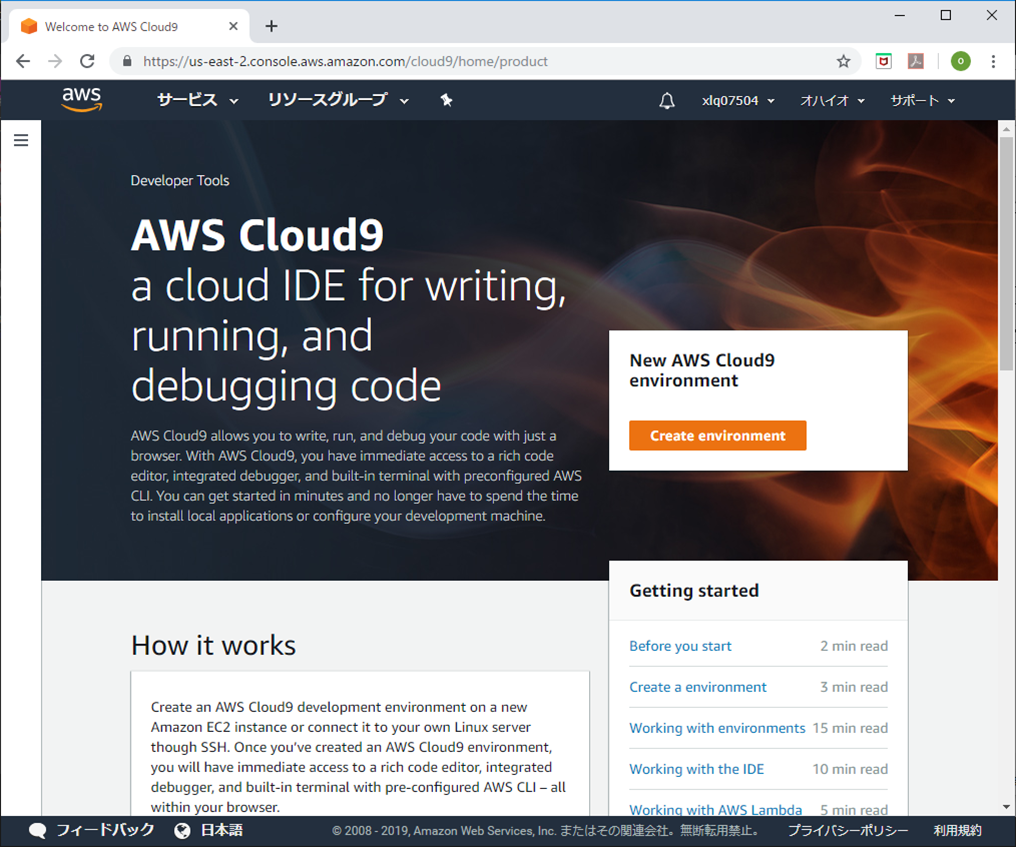1016x847 pixels.
Task: Click the globe language icon
Action: coord(183,831)
